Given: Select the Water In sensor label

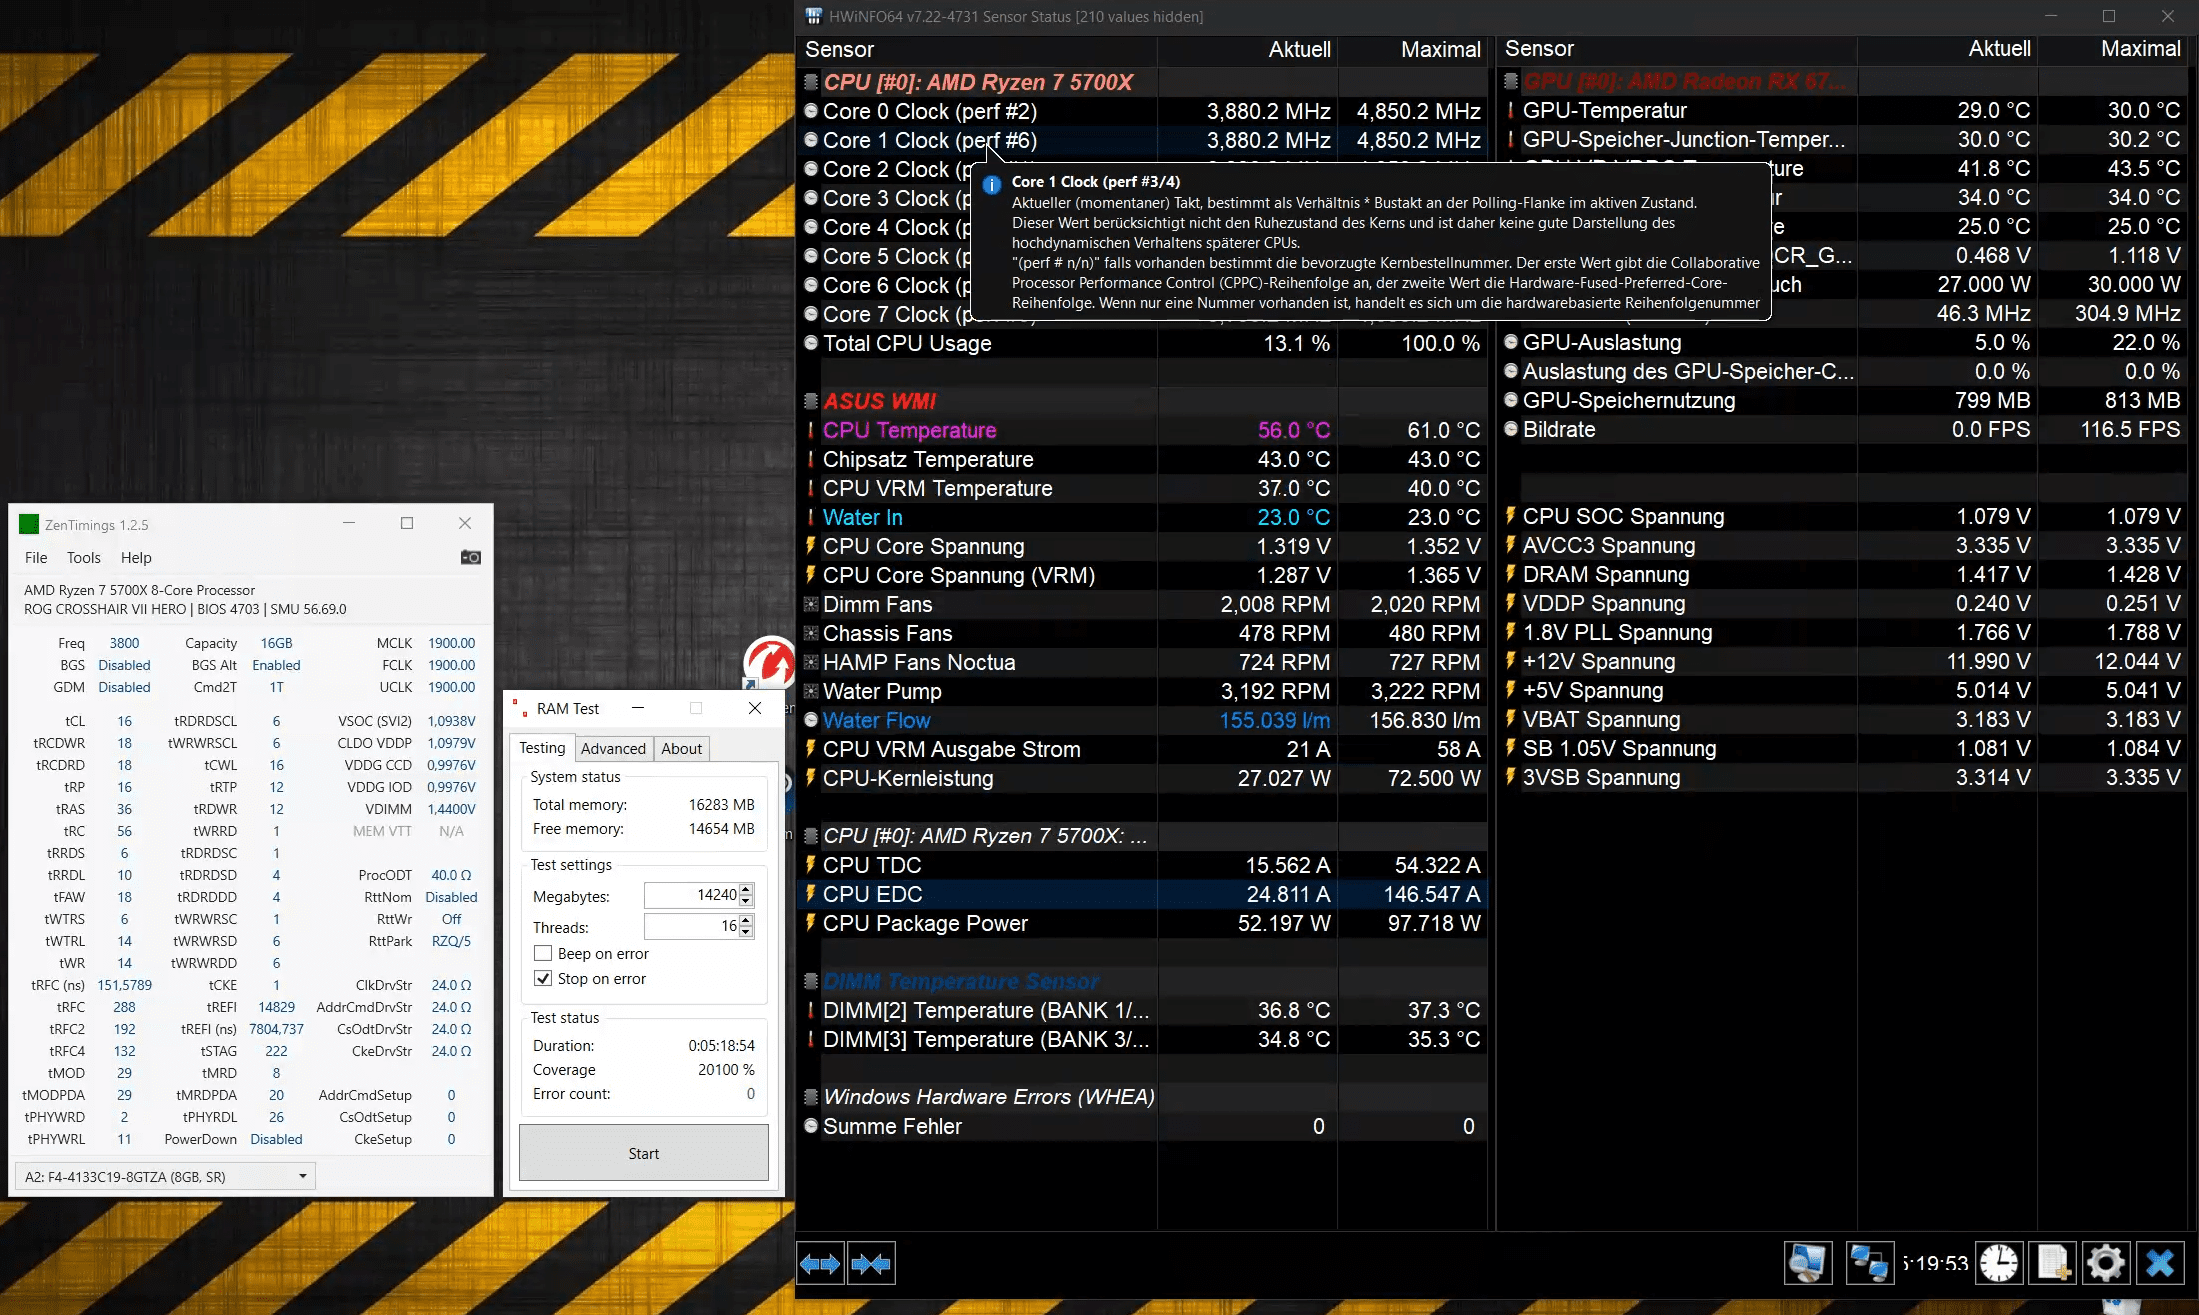Looking at the screenshot, I should tap(862, 517).
